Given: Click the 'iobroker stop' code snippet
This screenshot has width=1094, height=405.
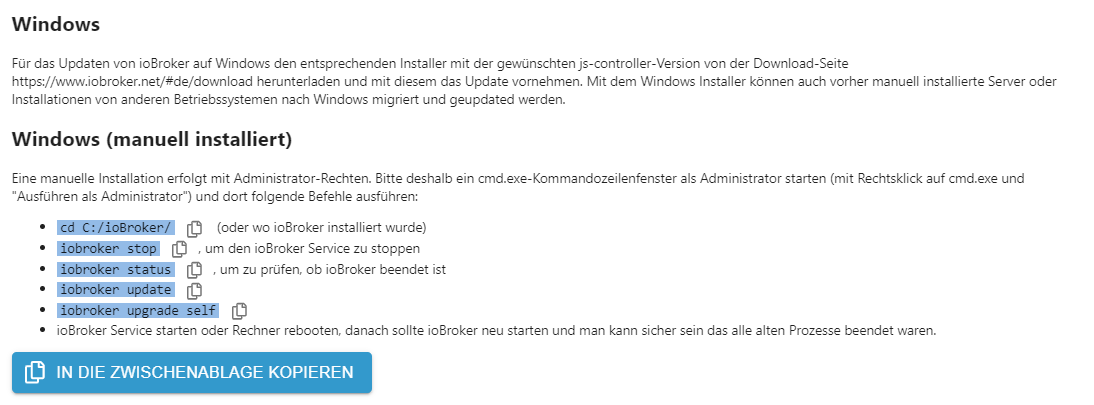Looking at the screenshot, I should 109,249.
